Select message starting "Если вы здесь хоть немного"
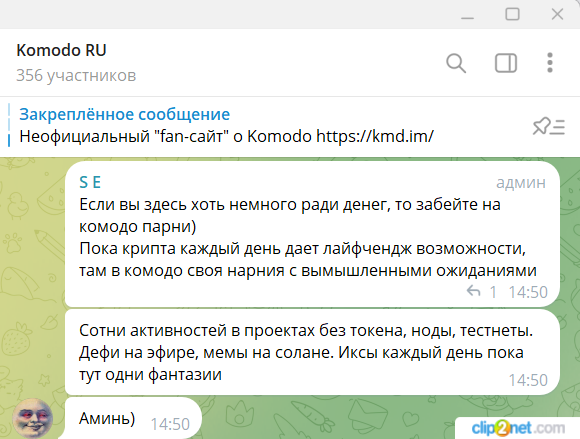This screenshot has width=580, height=439. (x=312, y=234)
